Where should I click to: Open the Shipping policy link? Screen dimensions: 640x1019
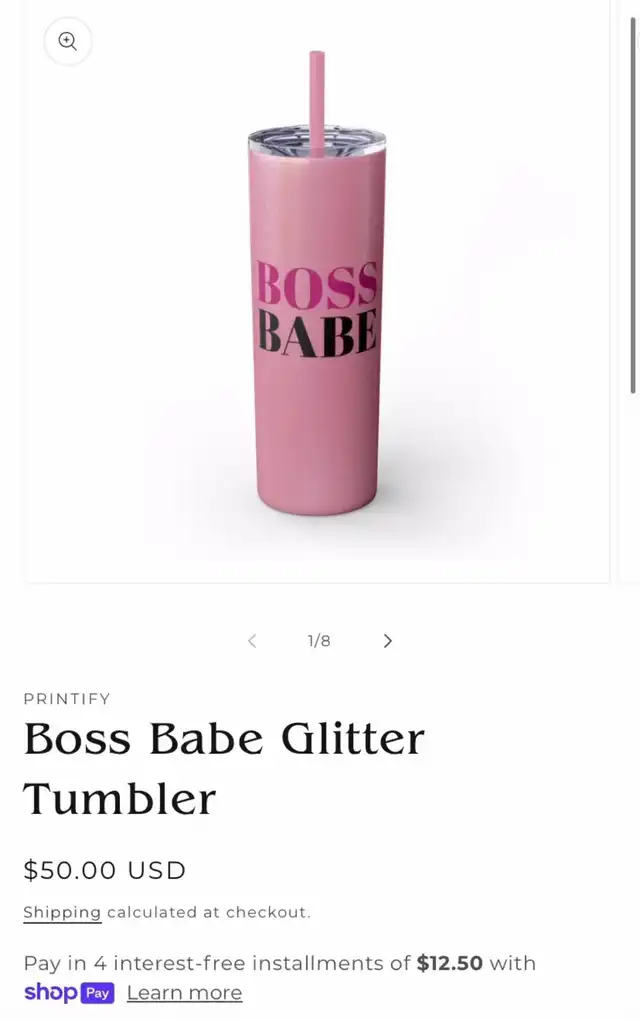coord(62,912)
